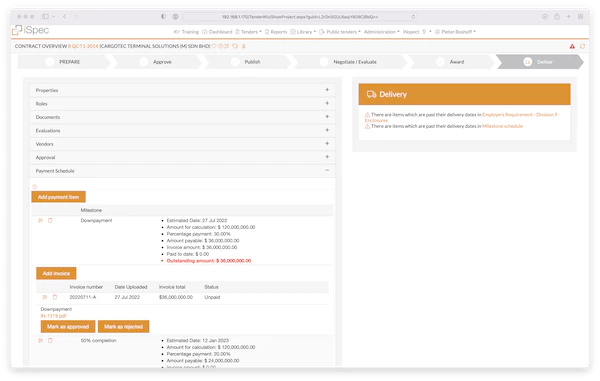Click the Outstanding amount red text
Image resolution: width=600 pixels, height=381 pixels.
click(x=209, y=261)
